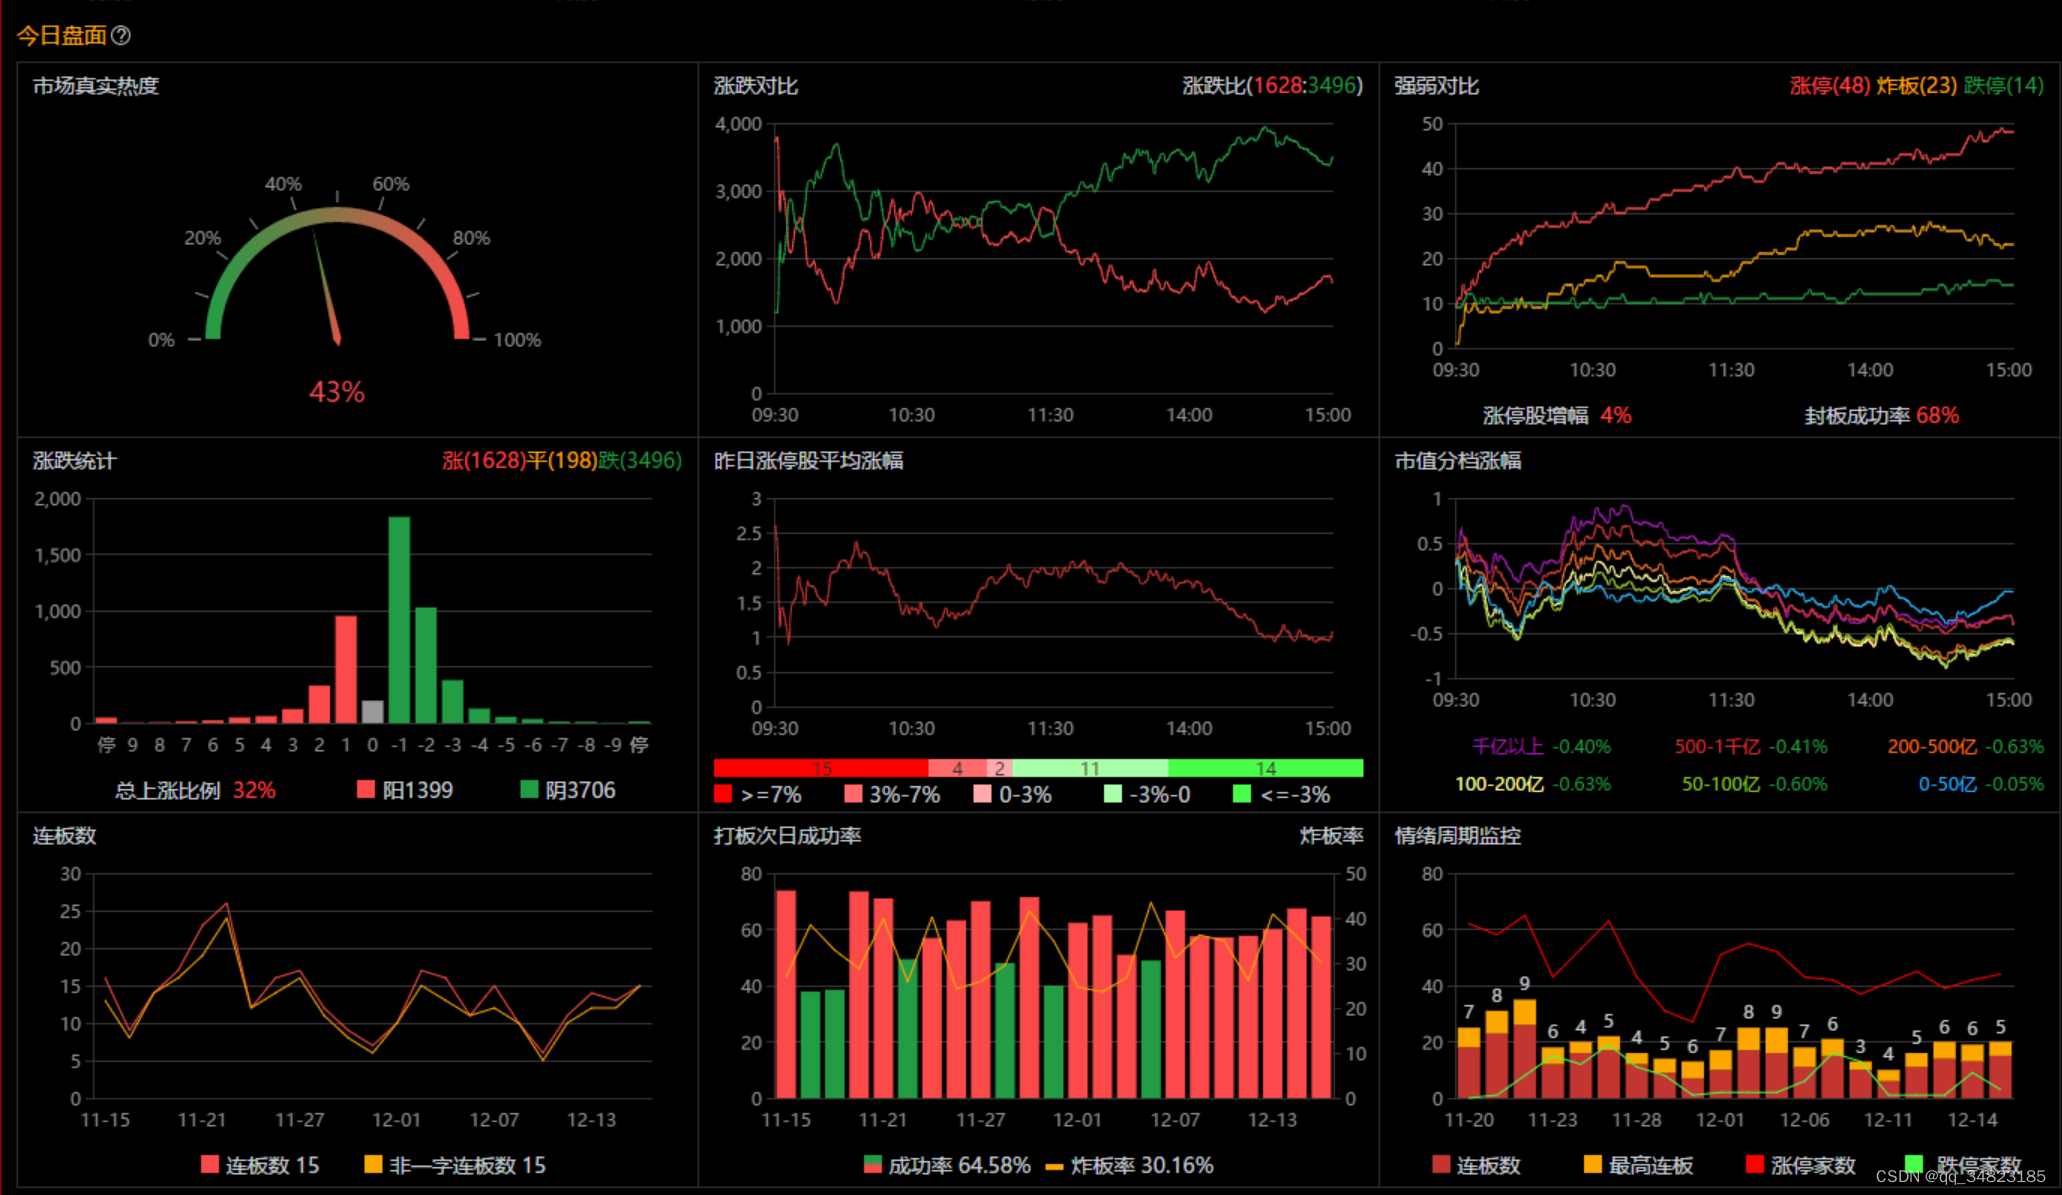Toggle the 500-1千亿 series legend
Image resolution: width=2062 pixels, height=1195 pixels.
click(1717, 746)
